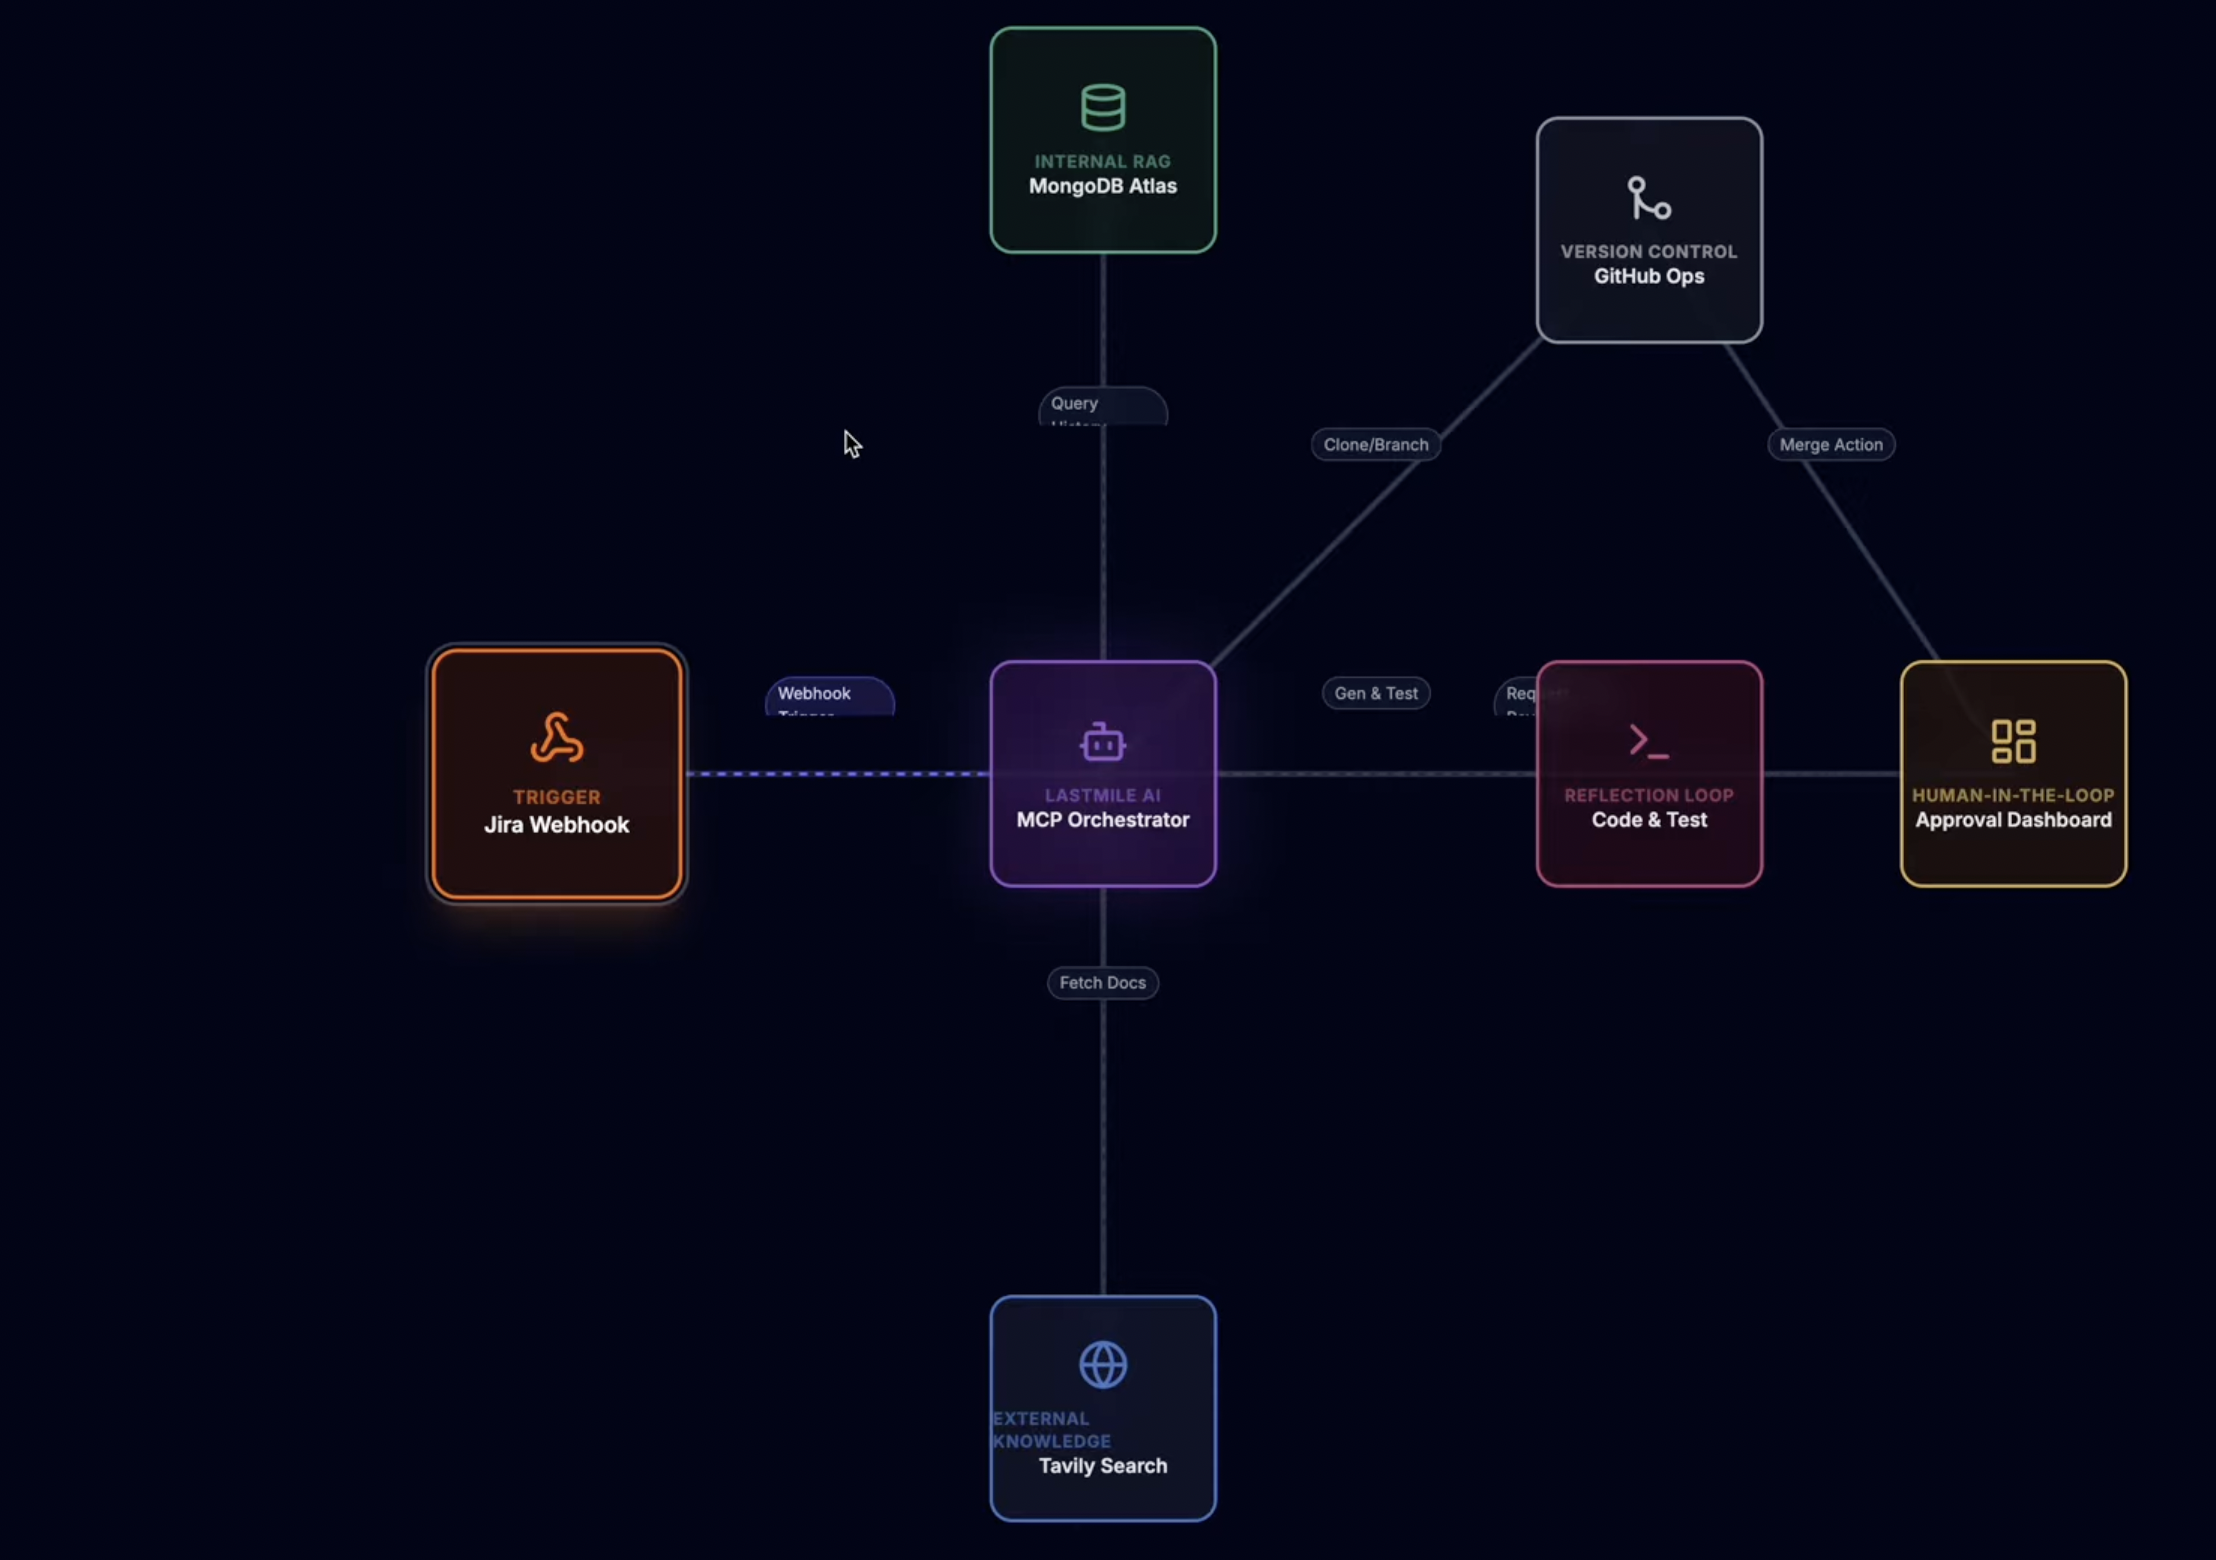Click the REFLECTION LOOP heading text
Image resolution: width=2216 pixels, height=1560 pixels.
point(1649,795)
